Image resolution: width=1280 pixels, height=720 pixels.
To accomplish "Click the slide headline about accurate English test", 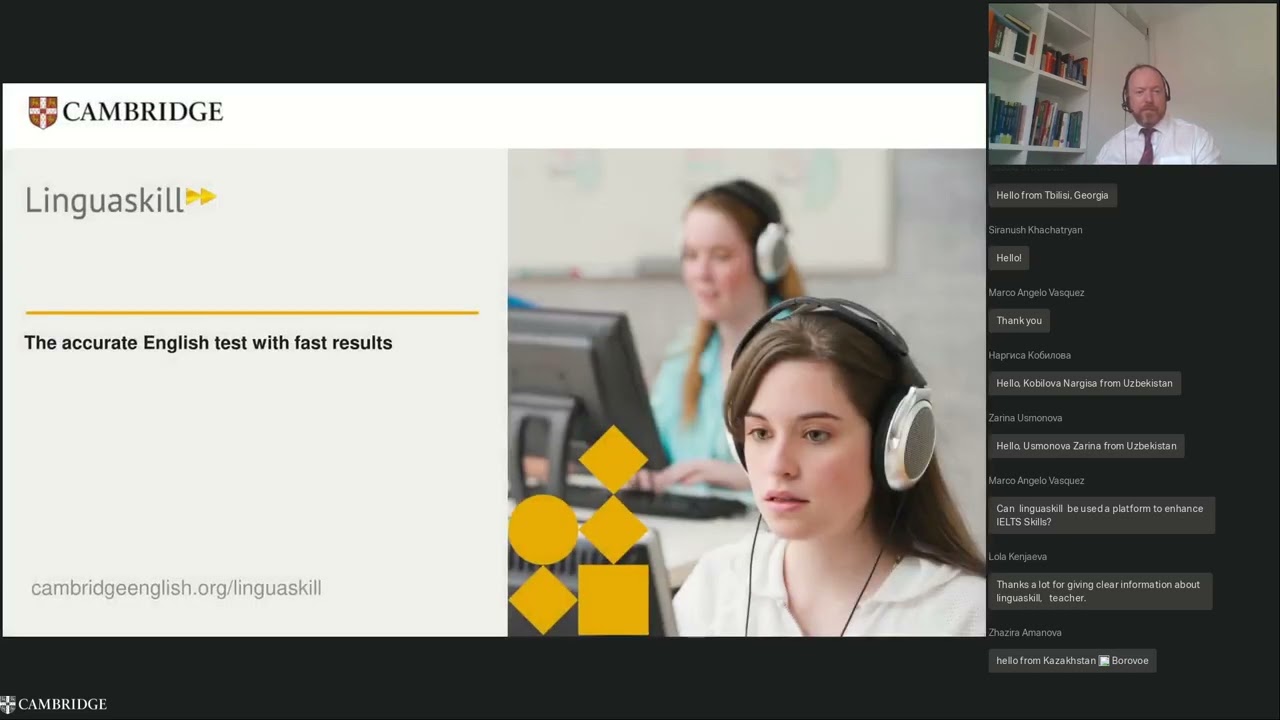I will point(208,343).
